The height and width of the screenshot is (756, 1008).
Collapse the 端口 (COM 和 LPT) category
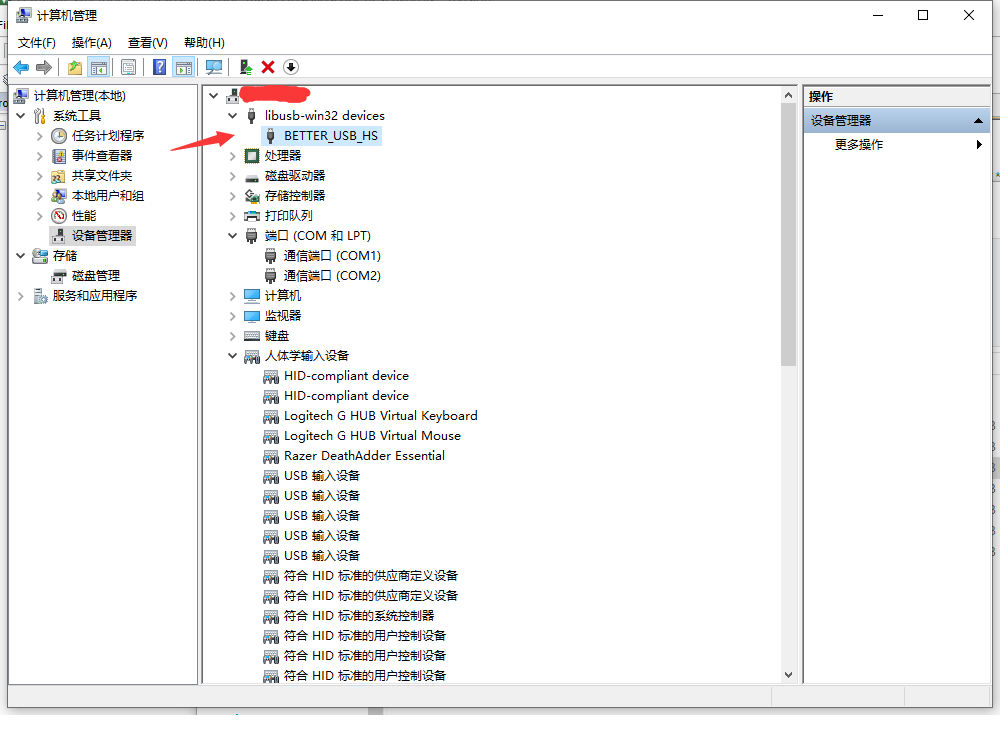pos(233,236)
